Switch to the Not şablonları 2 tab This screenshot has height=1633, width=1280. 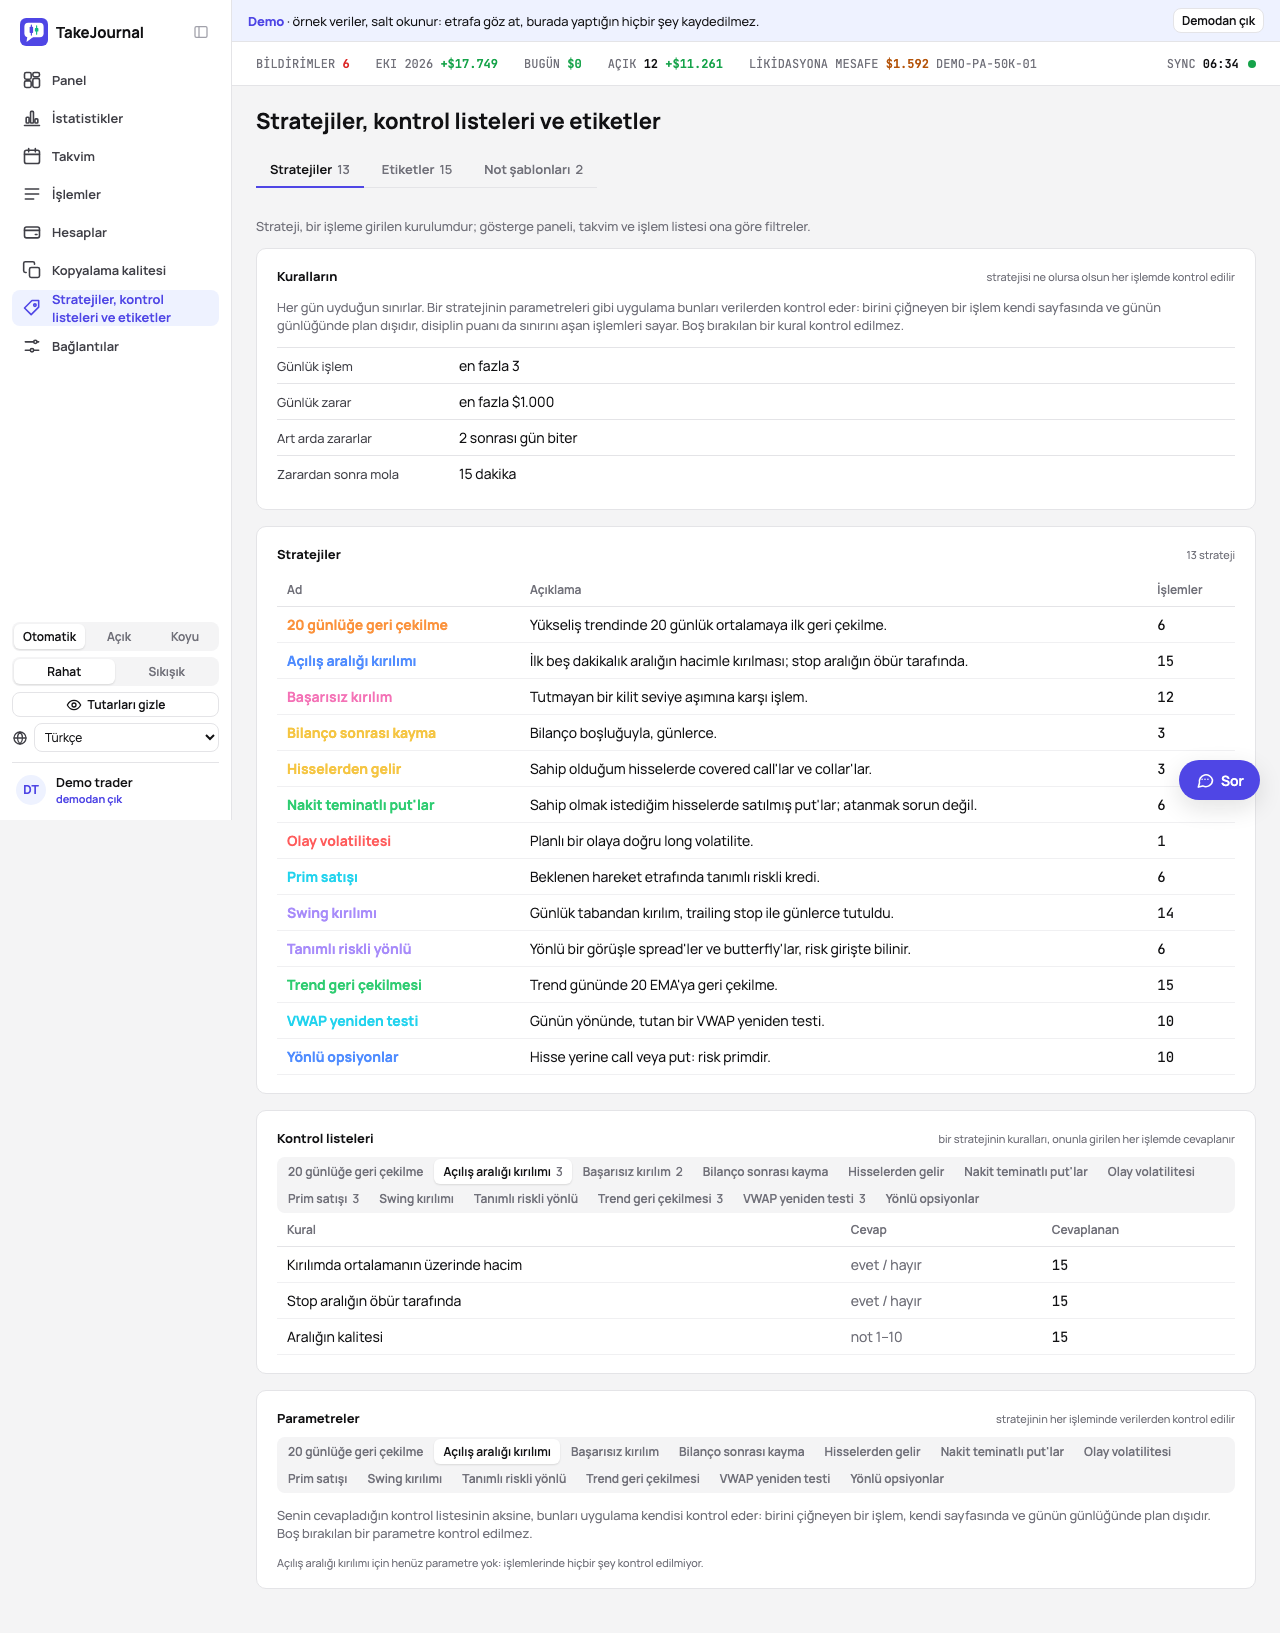pyautogui.click(x=534, y=170)
